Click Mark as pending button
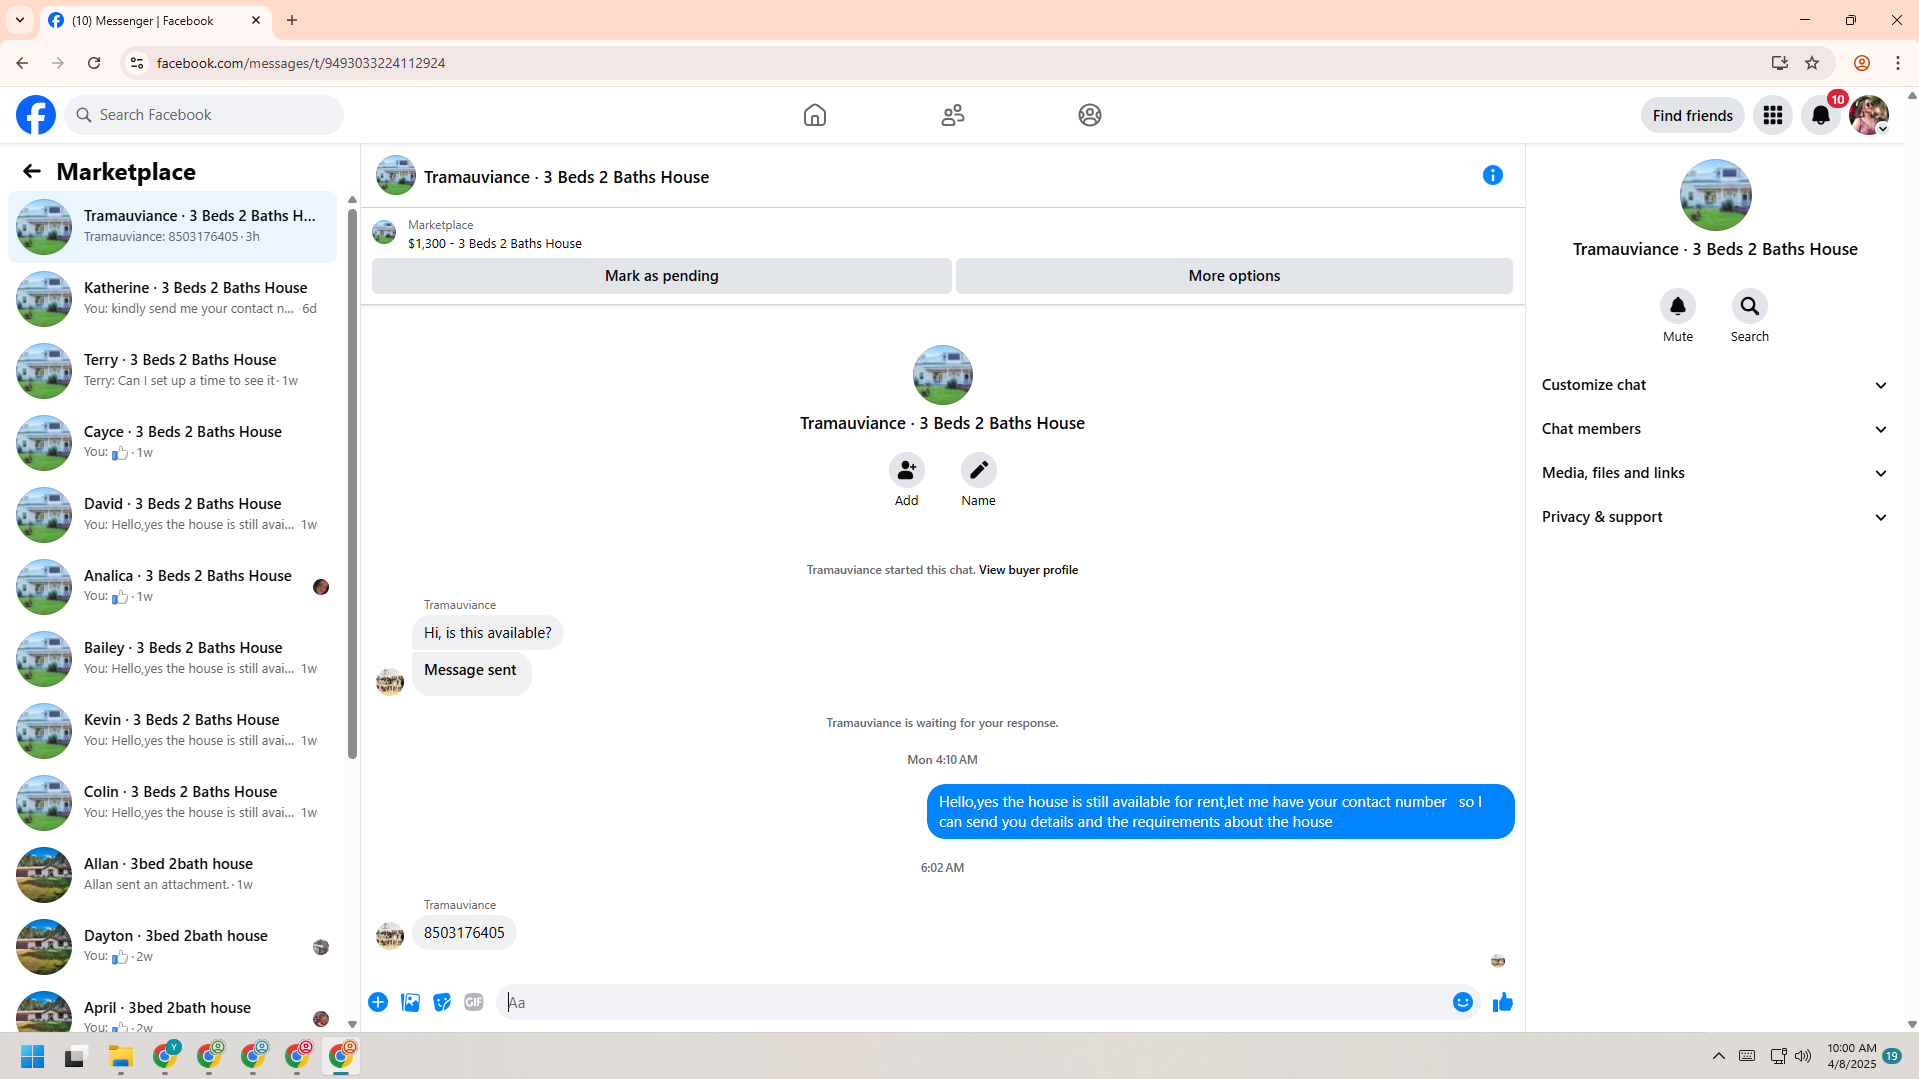 click(661, 276)
